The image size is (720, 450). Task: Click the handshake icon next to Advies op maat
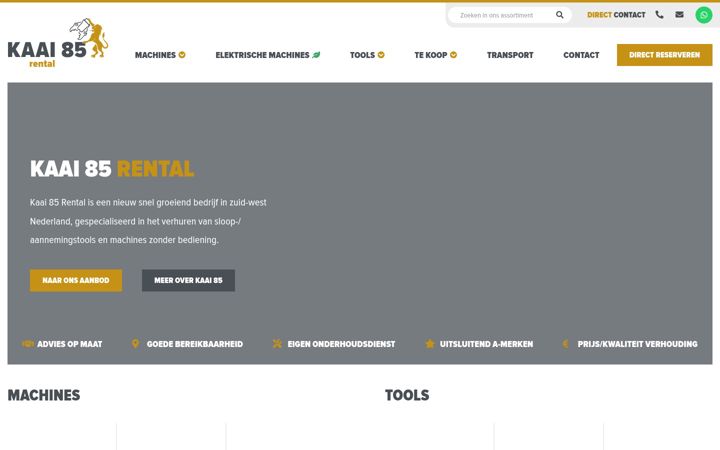point(28,343)
